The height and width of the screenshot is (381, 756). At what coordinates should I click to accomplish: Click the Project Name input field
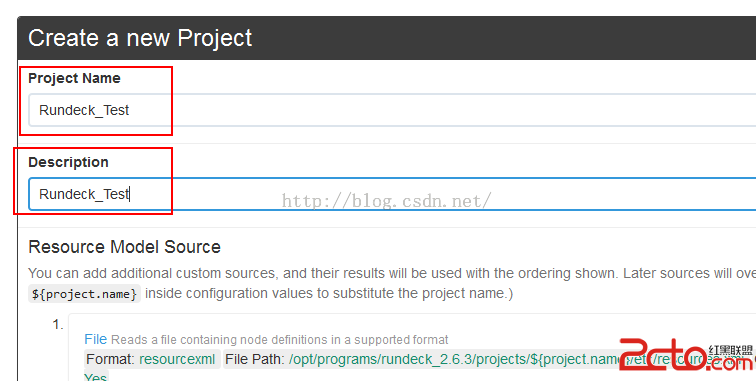click(x=392, y=110)
